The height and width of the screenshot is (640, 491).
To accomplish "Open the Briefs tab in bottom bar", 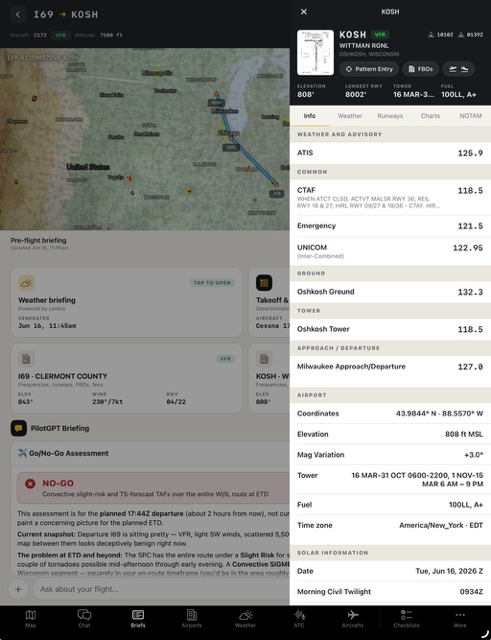I will [x=138, y=619].
